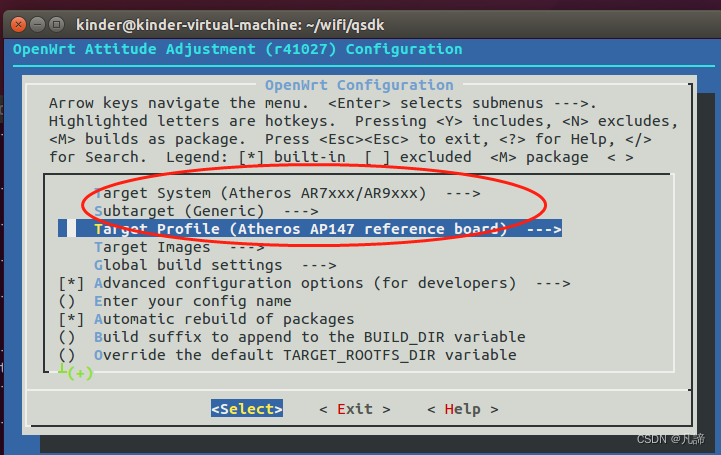Viewport: 721px width, 455px height.
Task: Toggle Automatic rebuild of packages checkbox
Action: [x=71, y=319]
